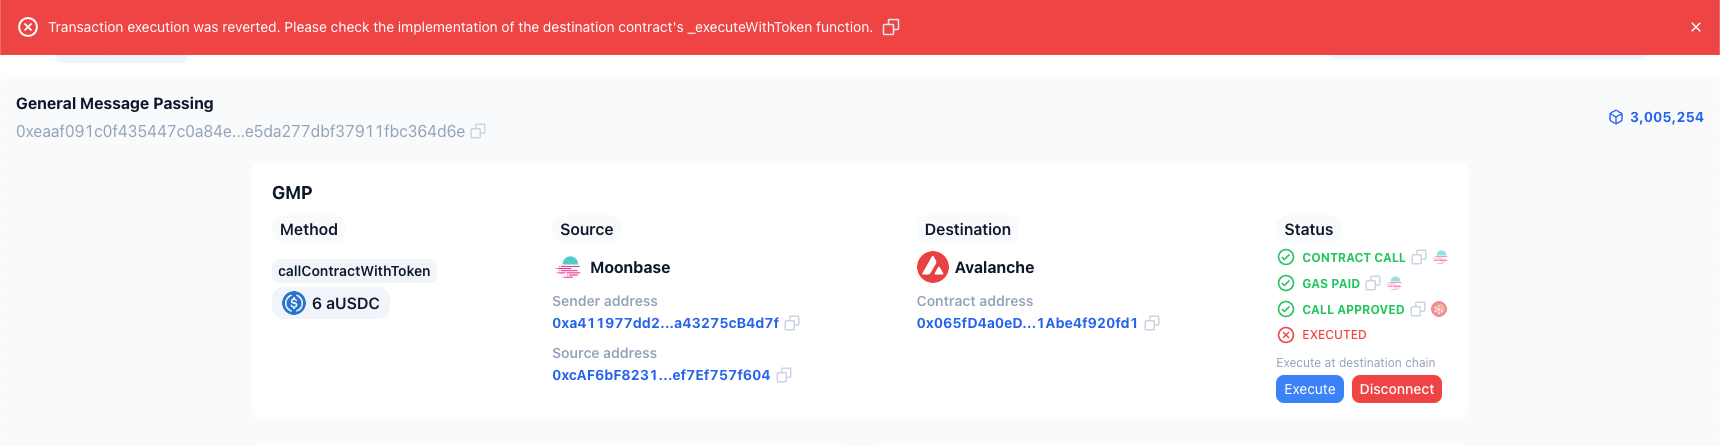Copy the GMP transaction hash

pos(478,131)
